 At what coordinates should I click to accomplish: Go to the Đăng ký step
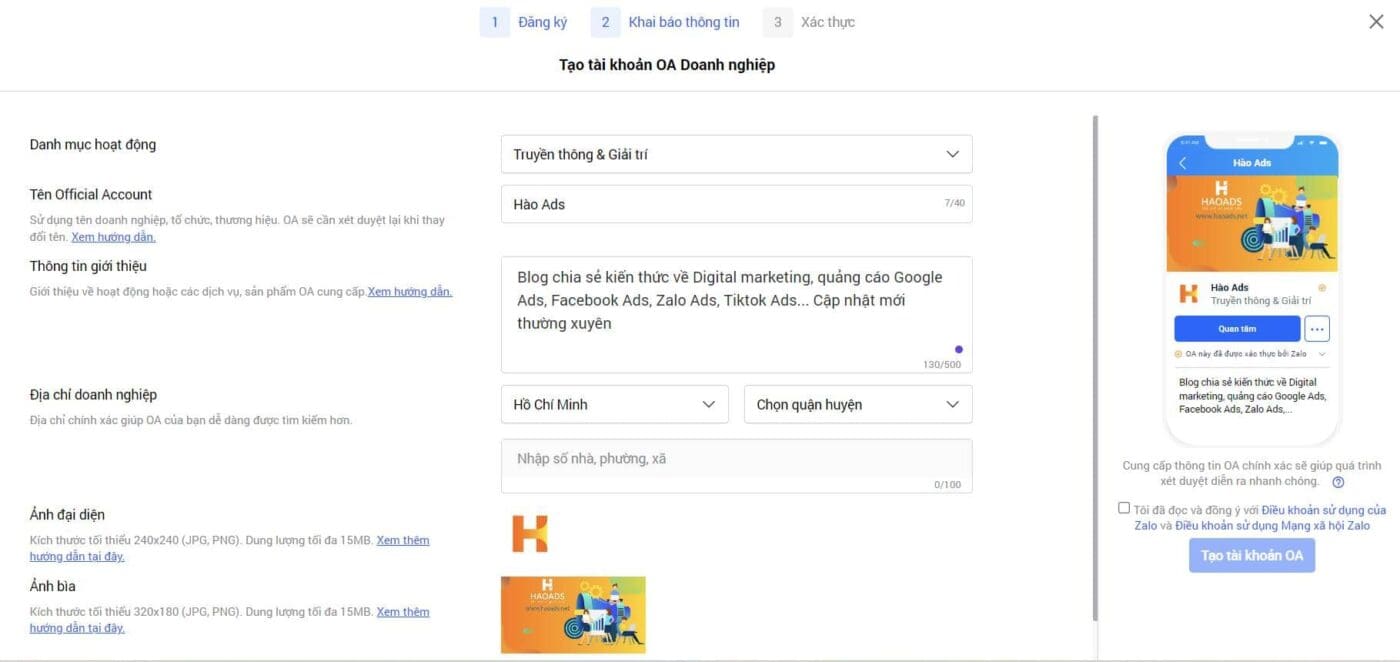[x=543, y=22]
